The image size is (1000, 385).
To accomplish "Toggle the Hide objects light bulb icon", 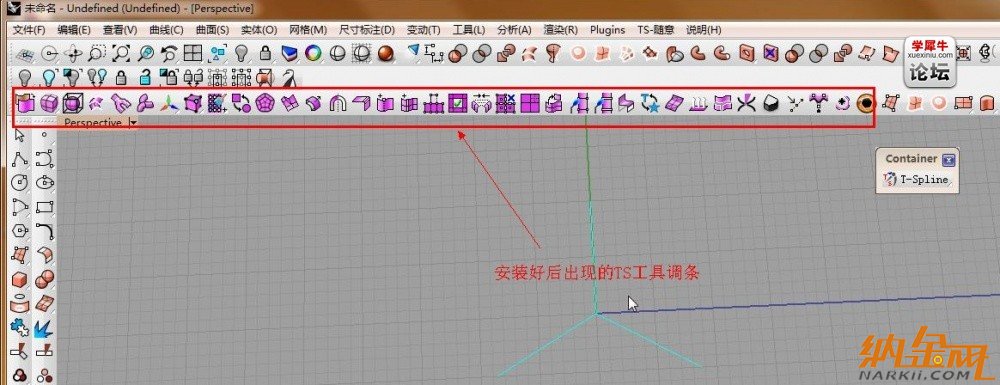I will [26, 78].
